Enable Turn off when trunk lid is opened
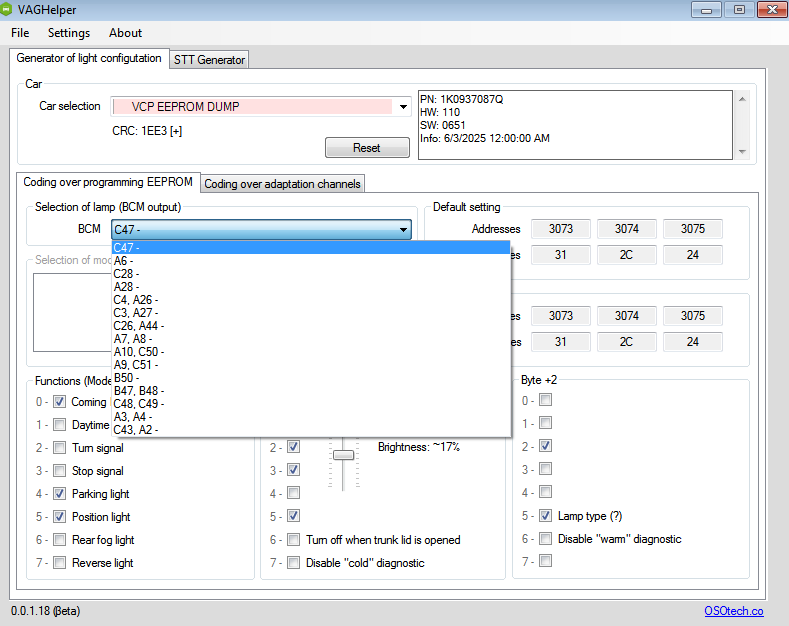Screen dimensions: 789x626 (x=293, y=540)
